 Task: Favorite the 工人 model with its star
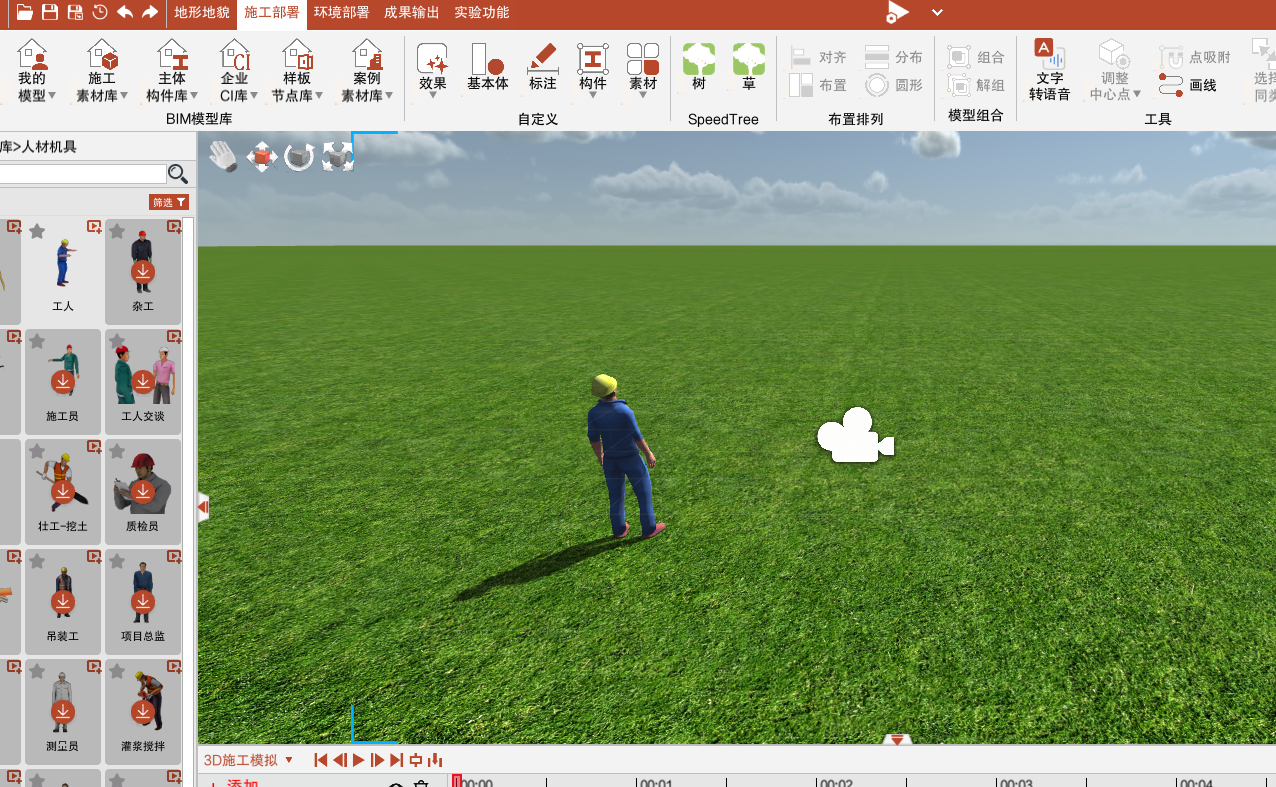(37, 231)
